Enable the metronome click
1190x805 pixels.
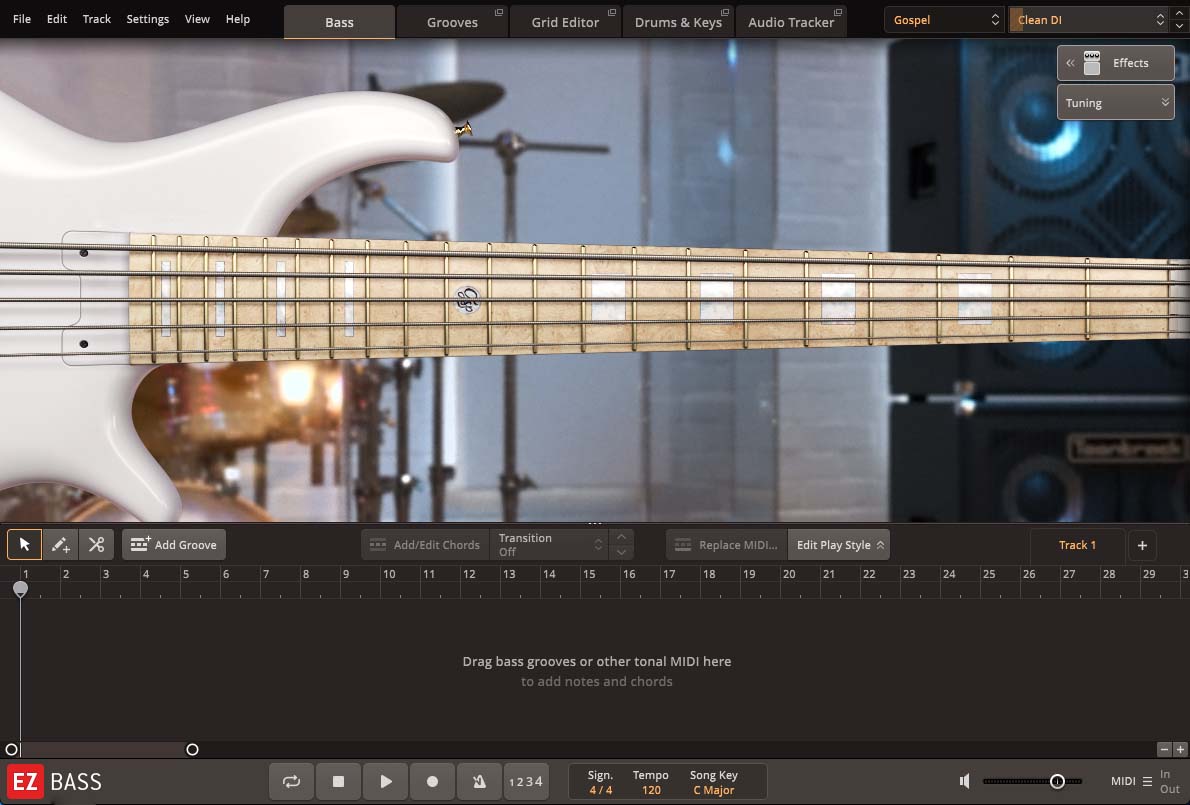pyautogui.click(x=479, y=781)
